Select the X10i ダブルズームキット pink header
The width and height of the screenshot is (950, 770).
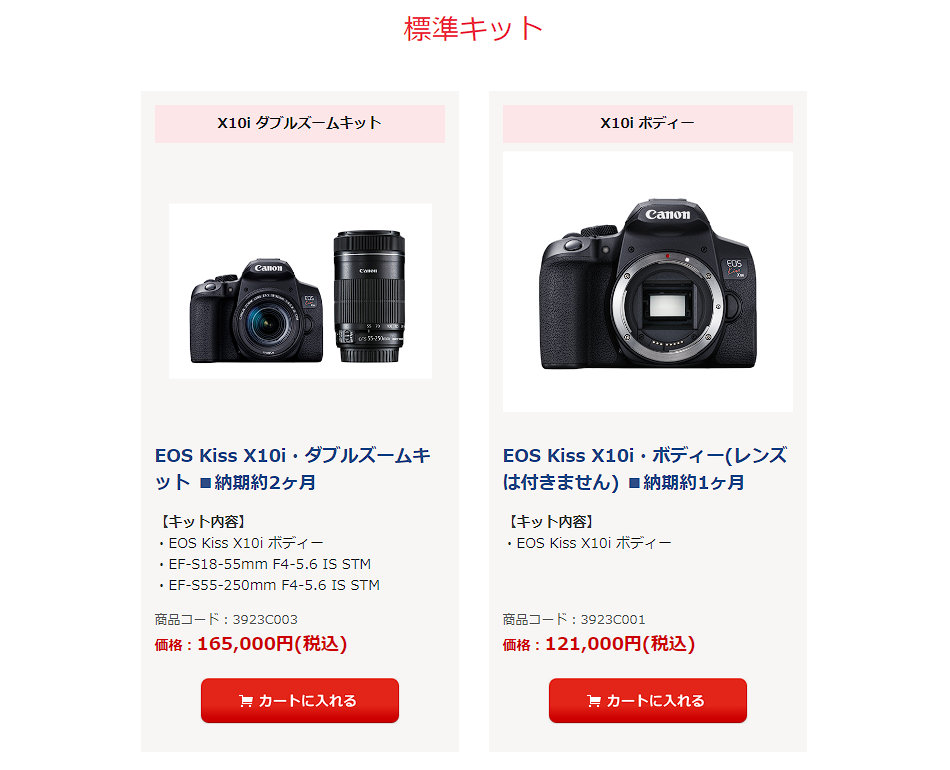coord(300,124)
